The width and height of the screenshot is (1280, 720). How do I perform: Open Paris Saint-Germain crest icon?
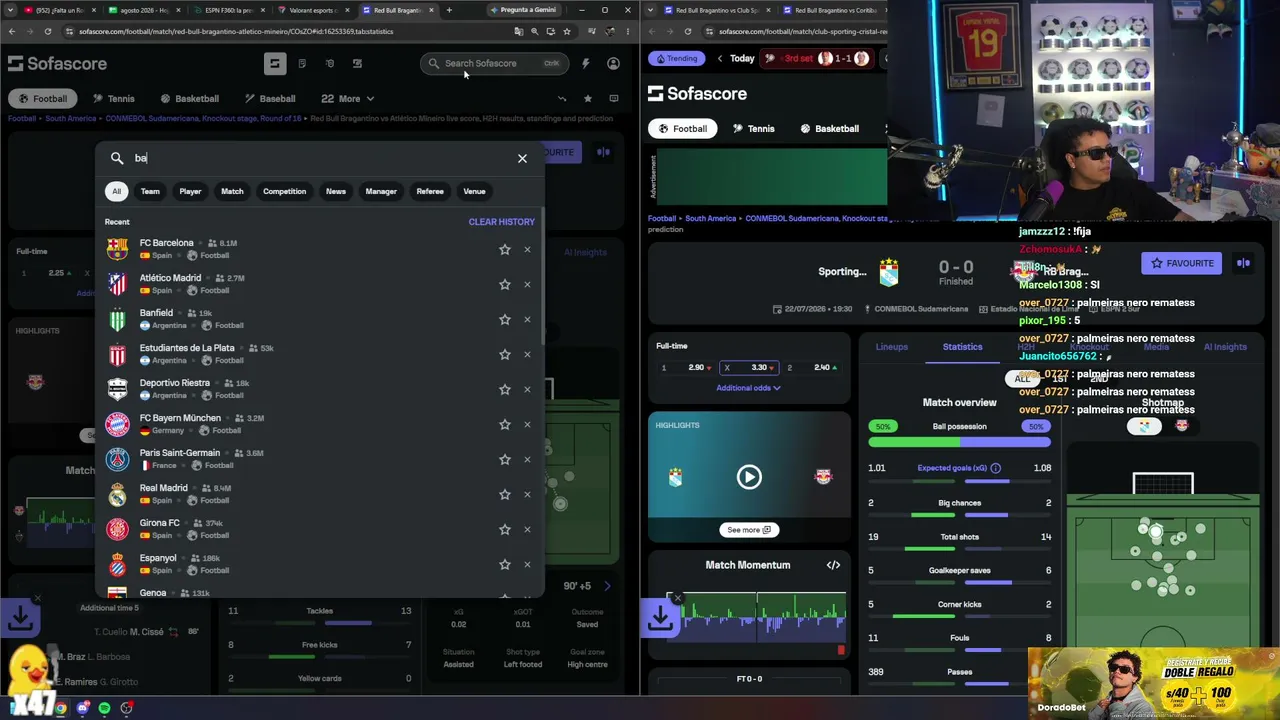(118, 459)
